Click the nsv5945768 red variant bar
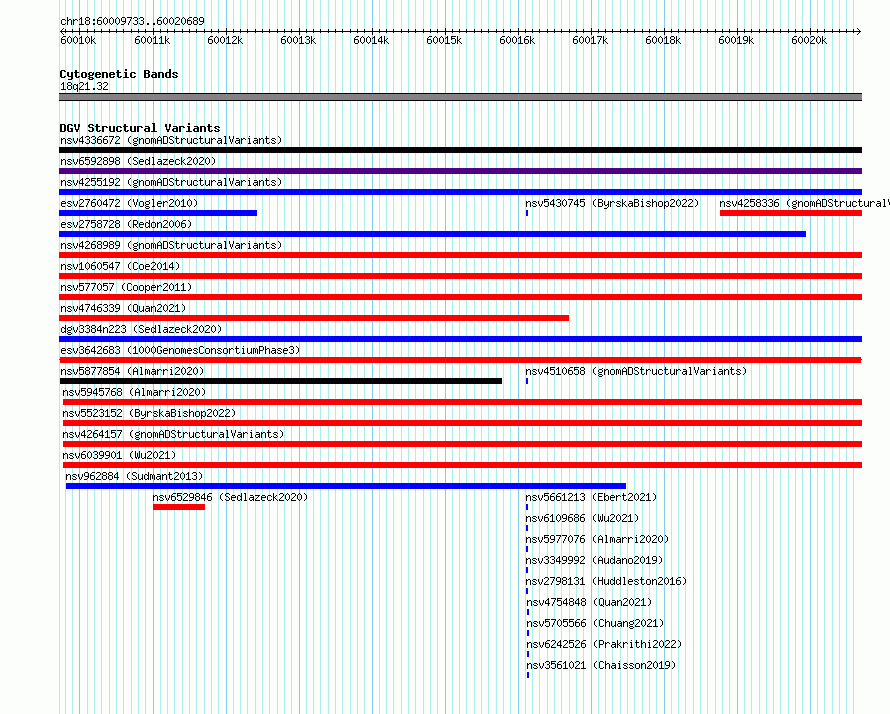This screenshot has height=714, width=890. (463, 402)
